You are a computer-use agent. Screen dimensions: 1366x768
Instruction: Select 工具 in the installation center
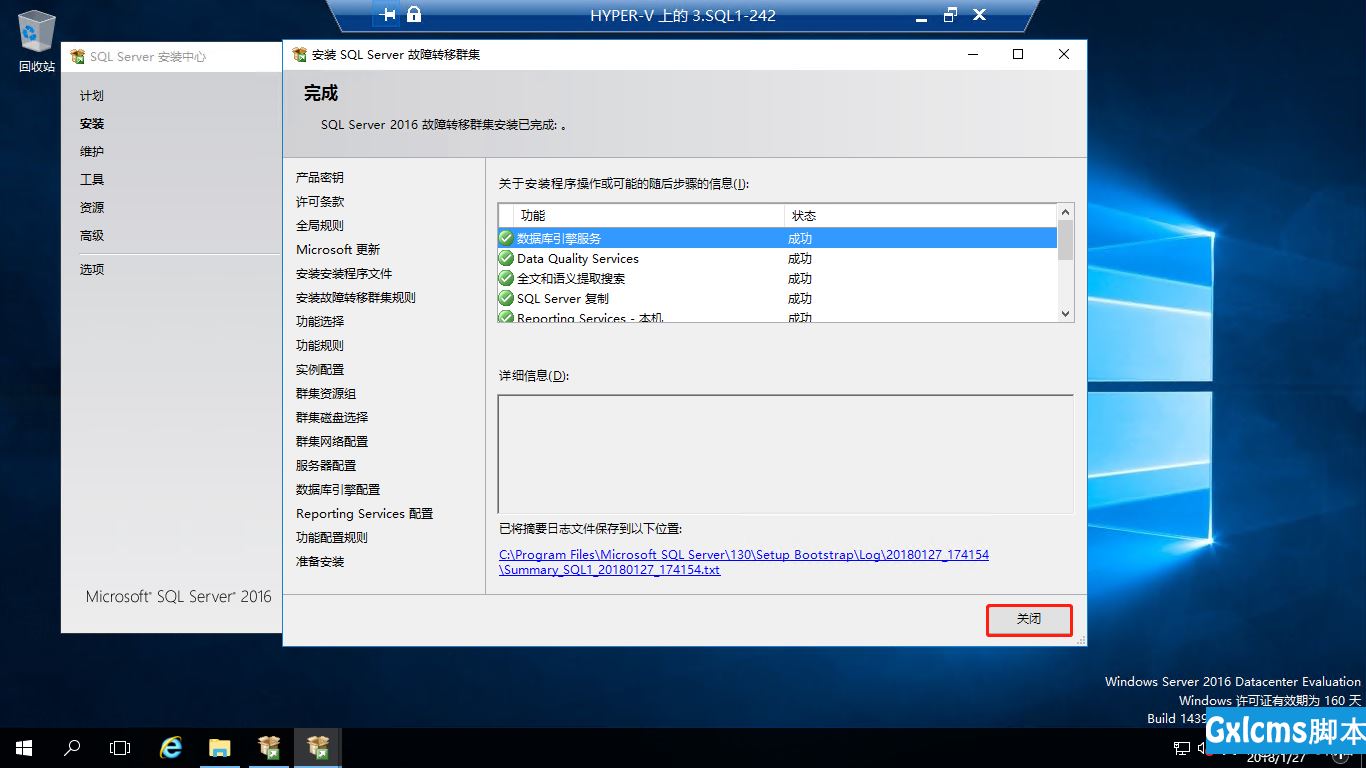pyautogui.click(x=92, y=180)
